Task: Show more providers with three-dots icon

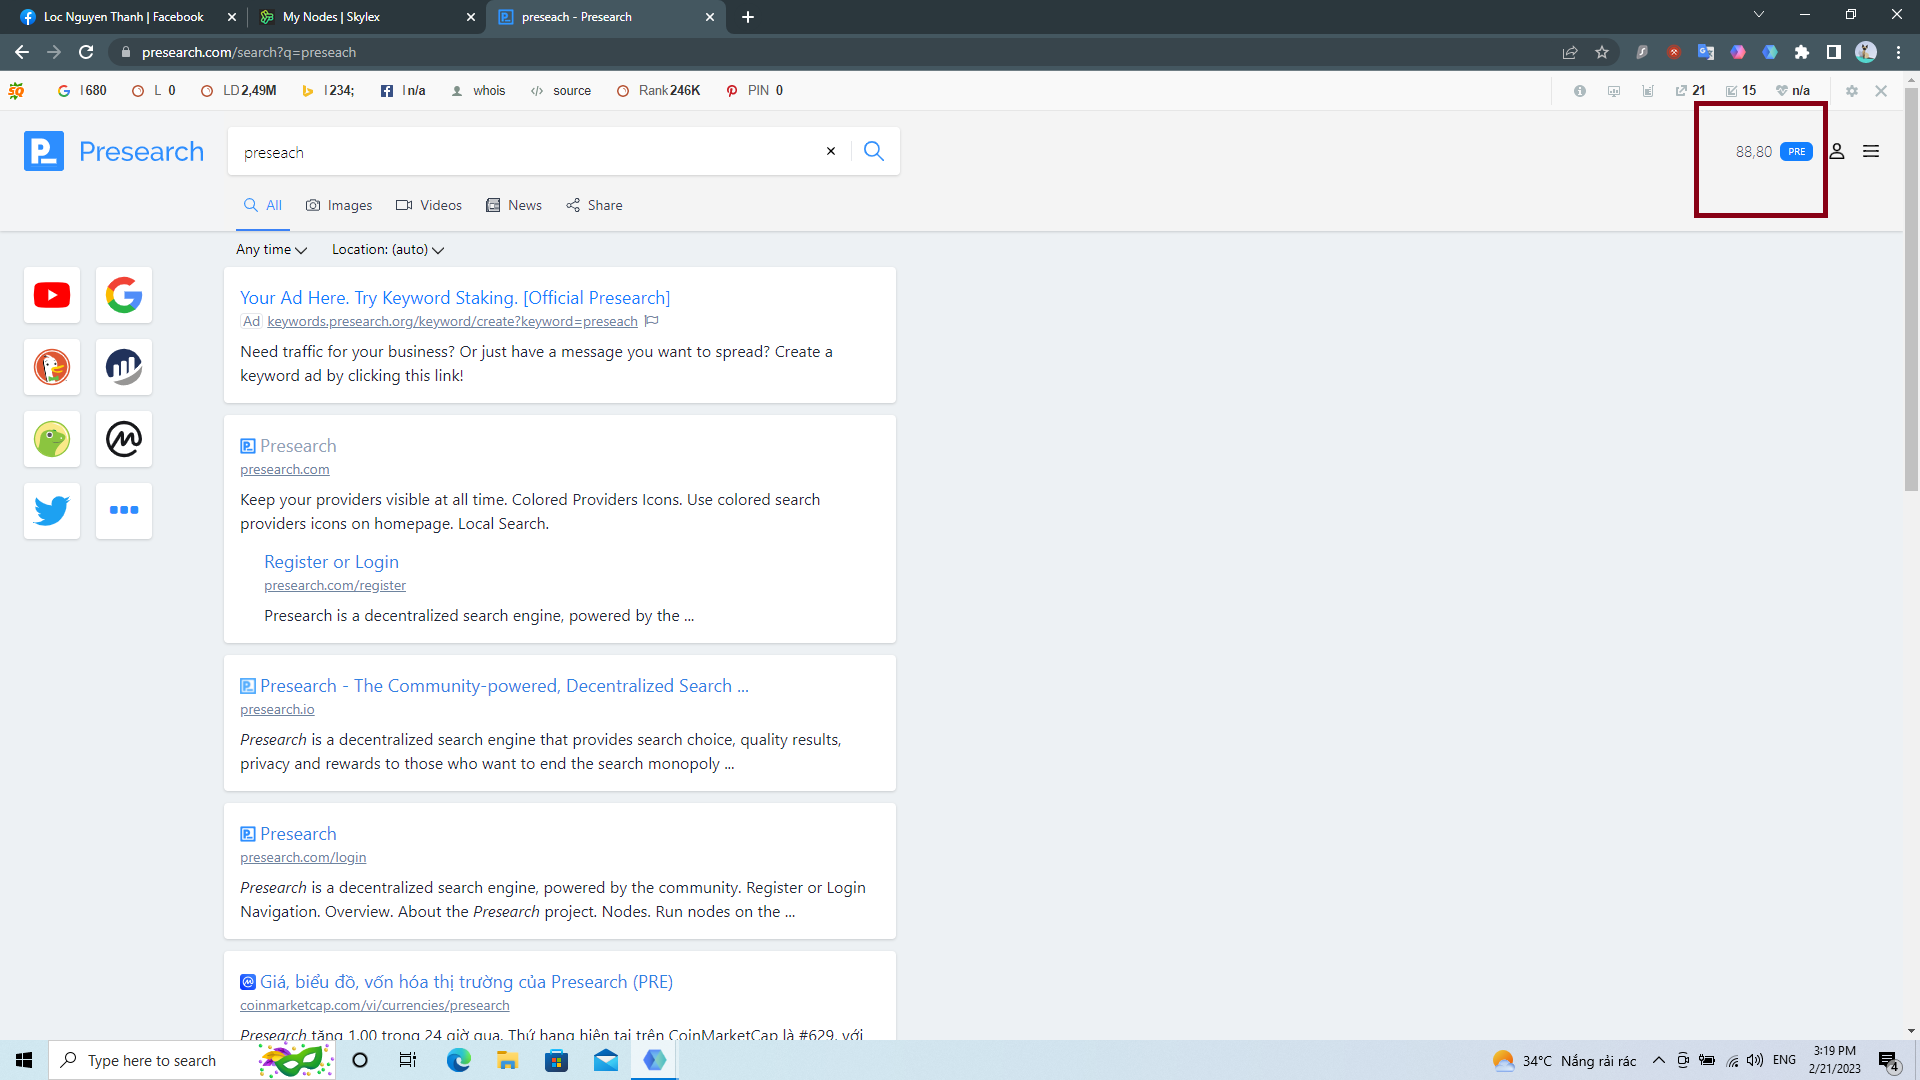Action: click(124, 511)
